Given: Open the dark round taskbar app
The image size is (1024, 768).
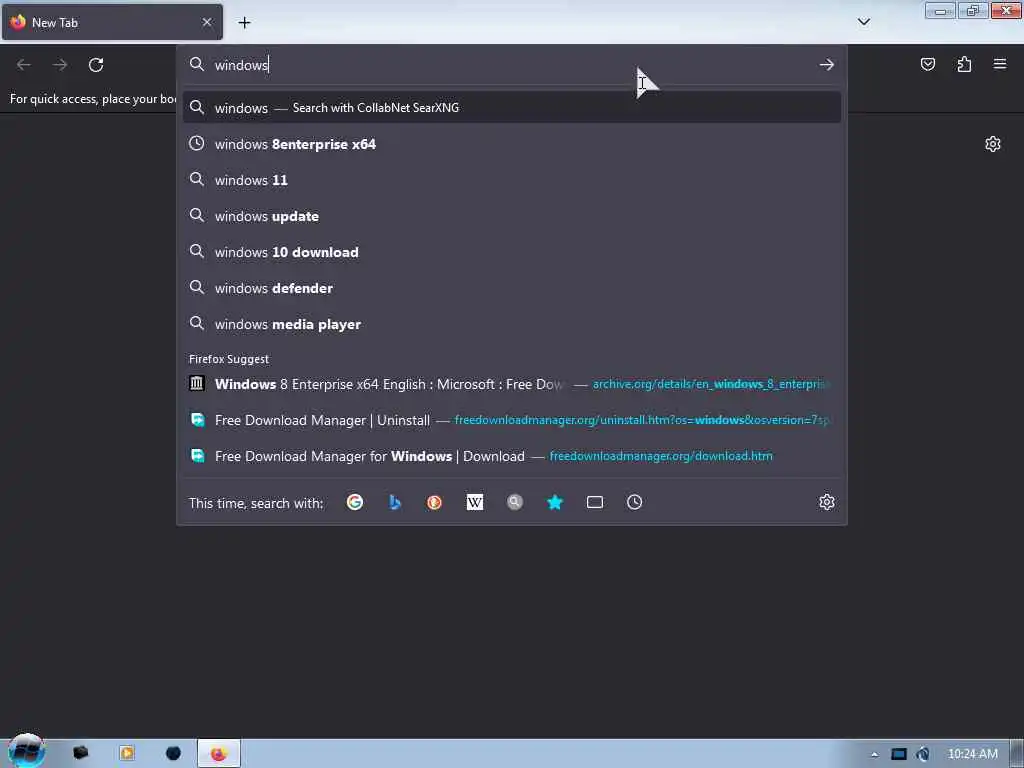Looking at the screenshot, I should click(173, 753).
